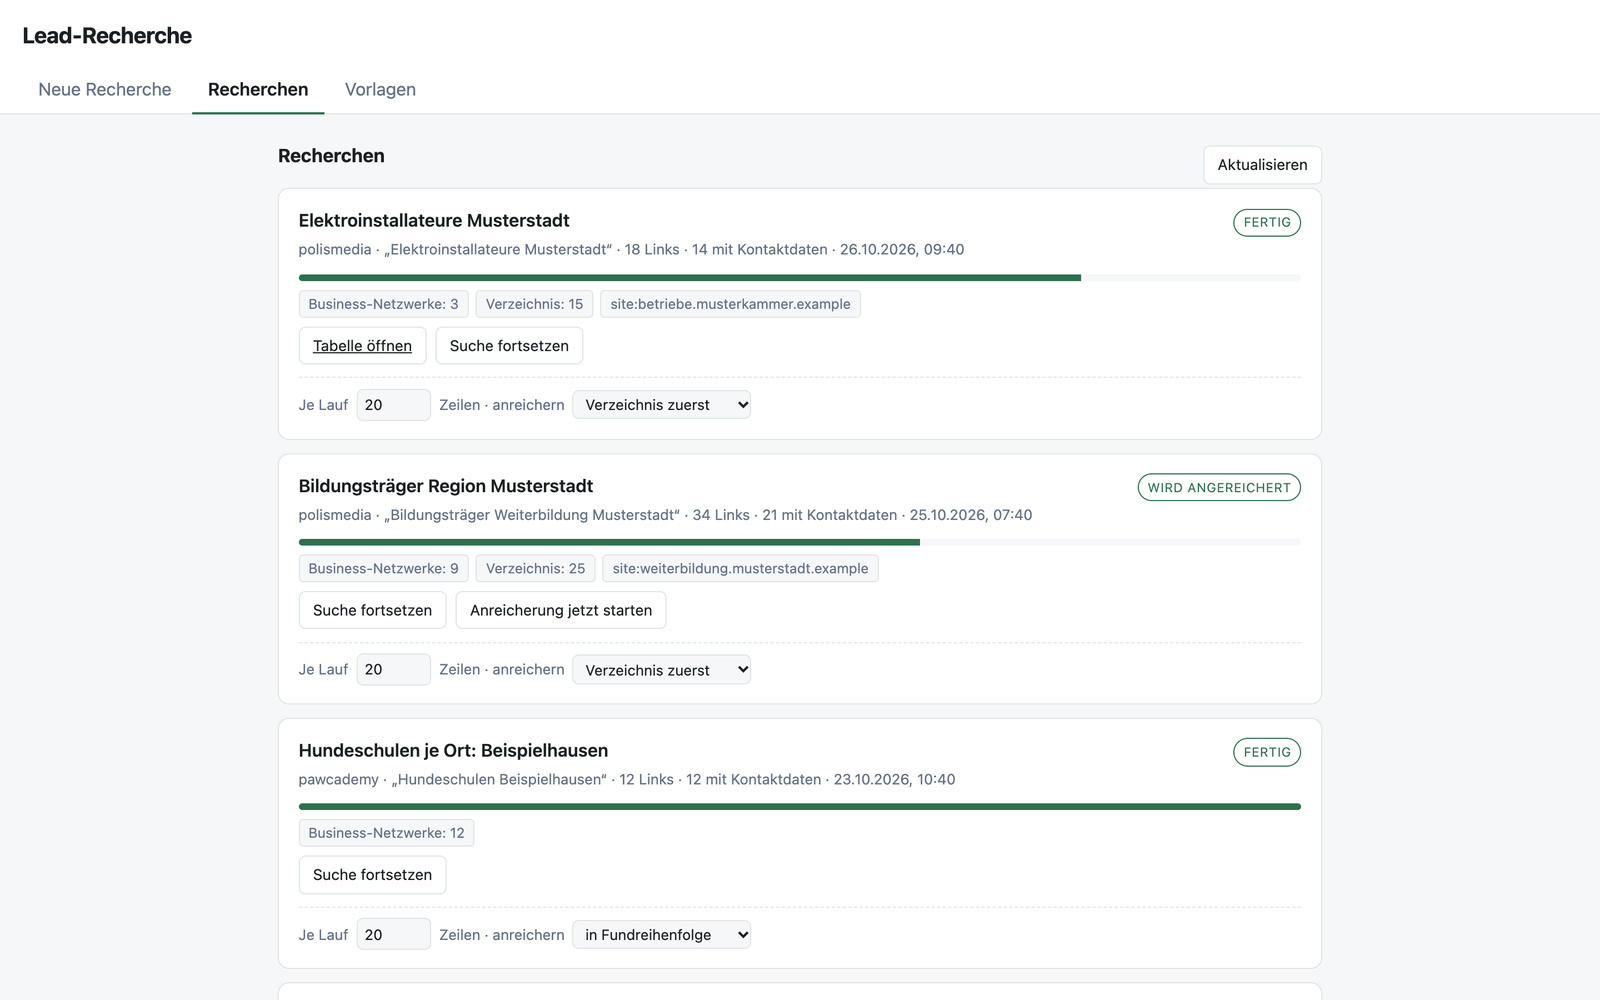Click the Aktualisieren button
Image resolution: width=1600 pixels, height=1000 pixels.
pos(1262,165)
